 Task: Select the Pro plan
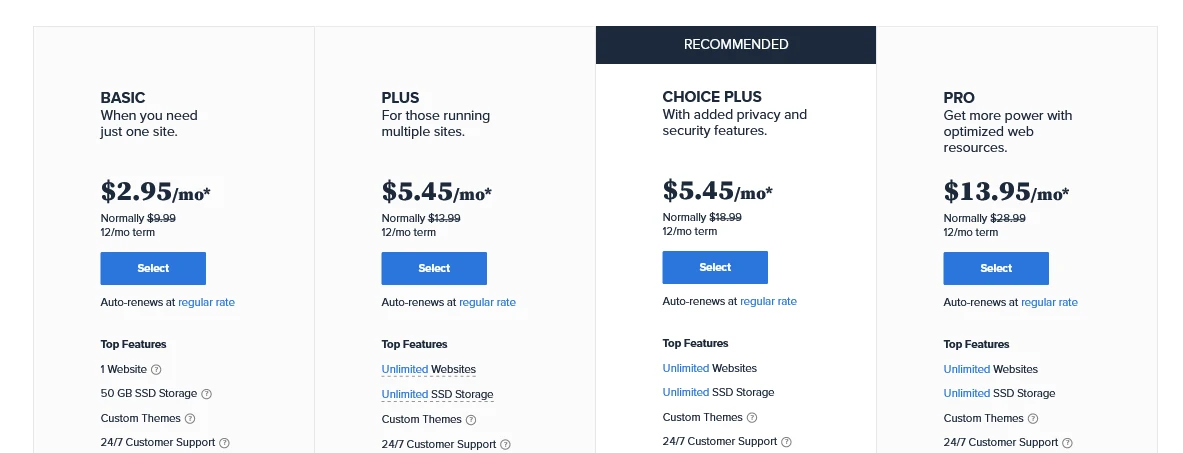tap(996, 268)
